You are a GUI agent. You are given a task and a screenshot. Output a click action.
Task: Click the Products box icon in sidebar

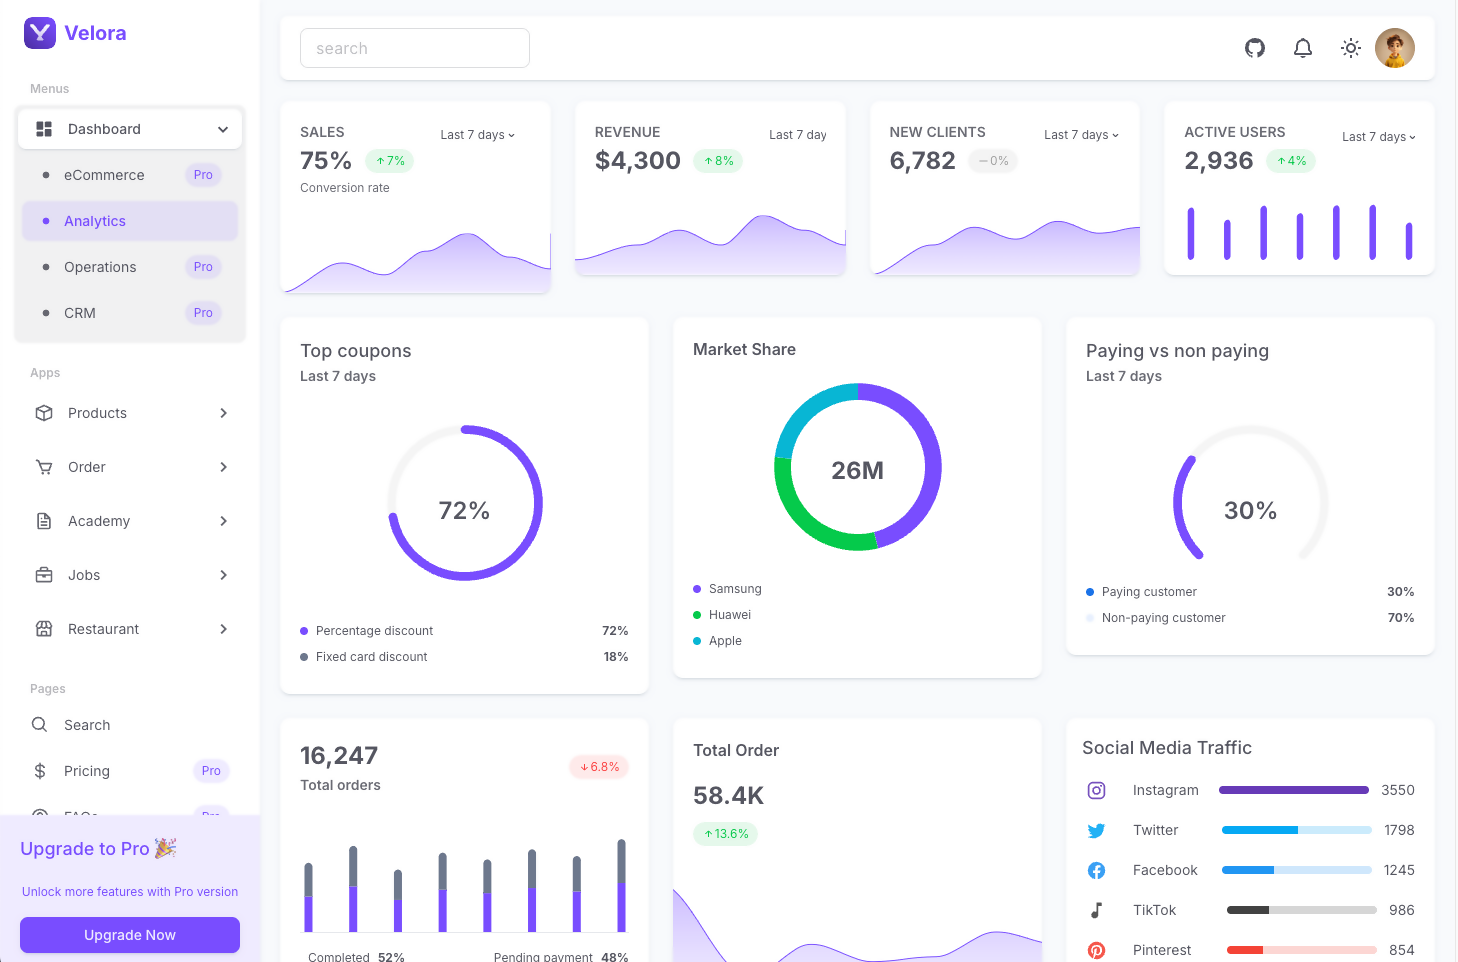tap(44, 413)
